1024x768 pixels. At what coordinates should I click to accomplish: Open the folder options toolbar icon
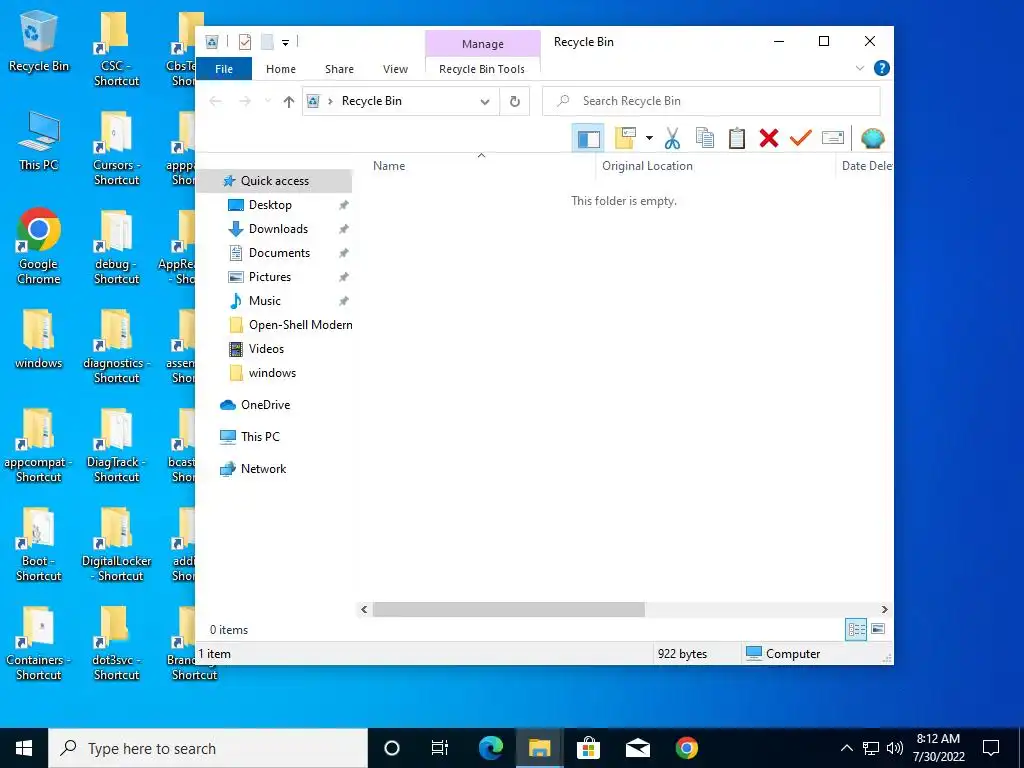pyautogui.click(x=626, y=138)
